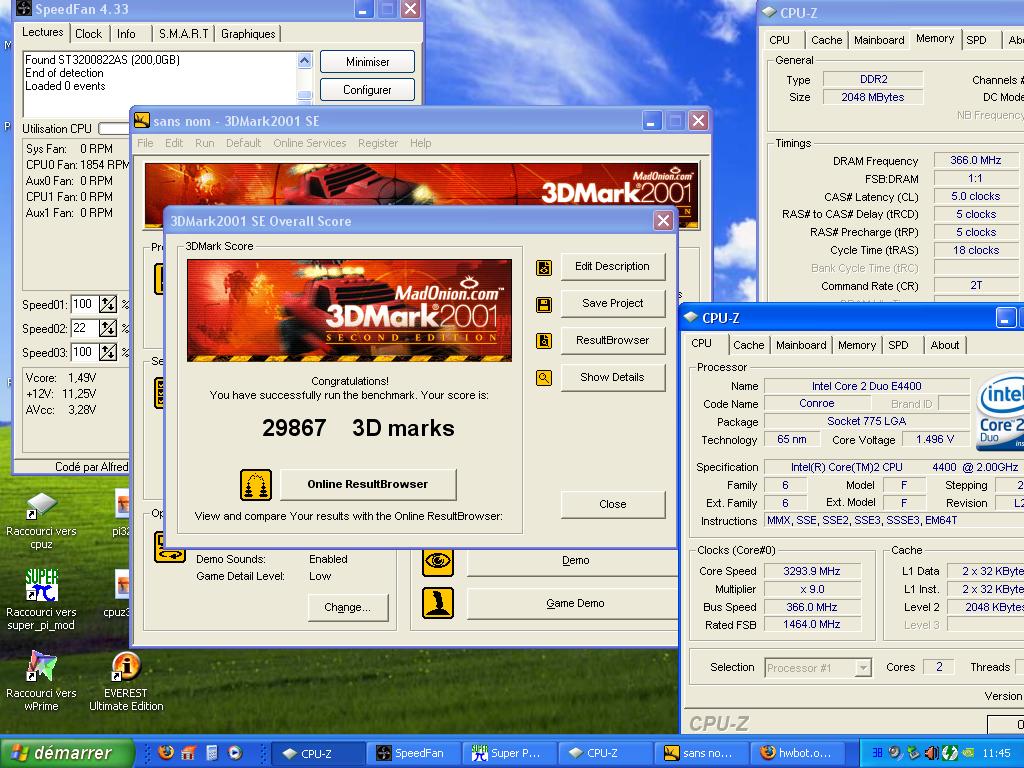Open SpeedFan from the taskbar
Viewport: 1024px width, 768px height.
412,754
